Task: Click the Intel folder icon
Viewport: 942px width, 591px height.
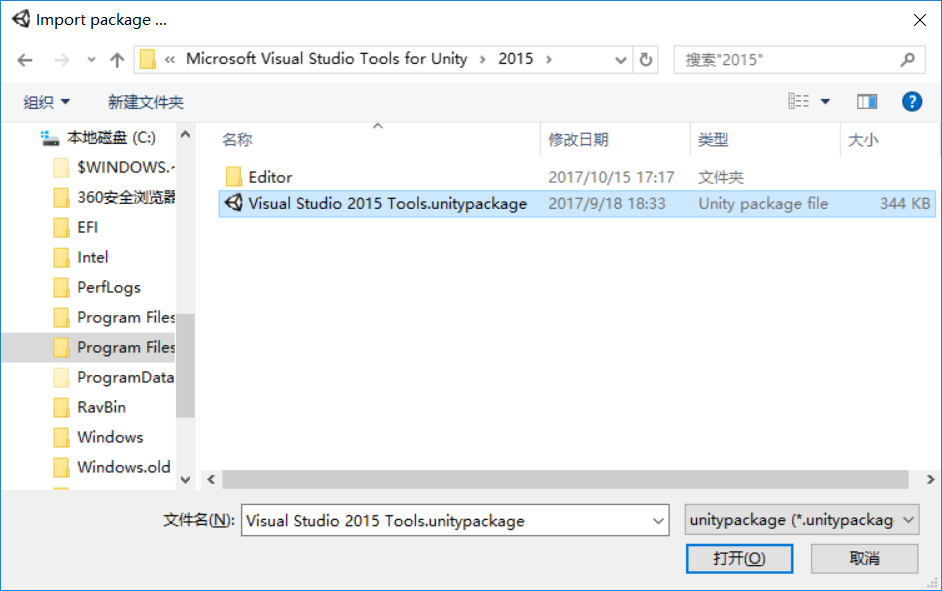Action: click(61, 258)
